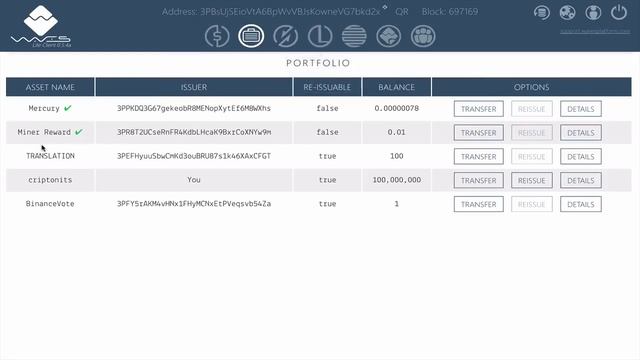Viewport: 640px width, 360px height.
Task: Open the Leasing tab with L icon
Action: point(320,36)
